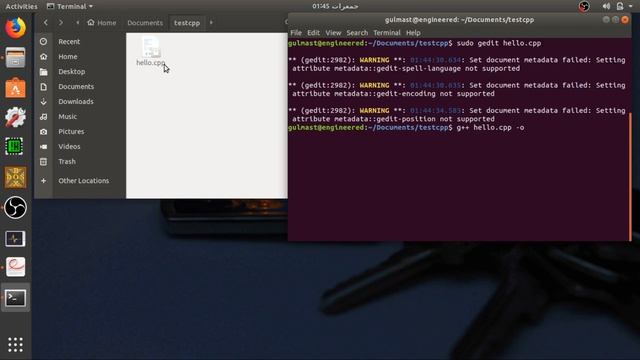Viewport: 640px width, 360px height.
Task: Open Trash in Files sidebar
Action: 67,162
